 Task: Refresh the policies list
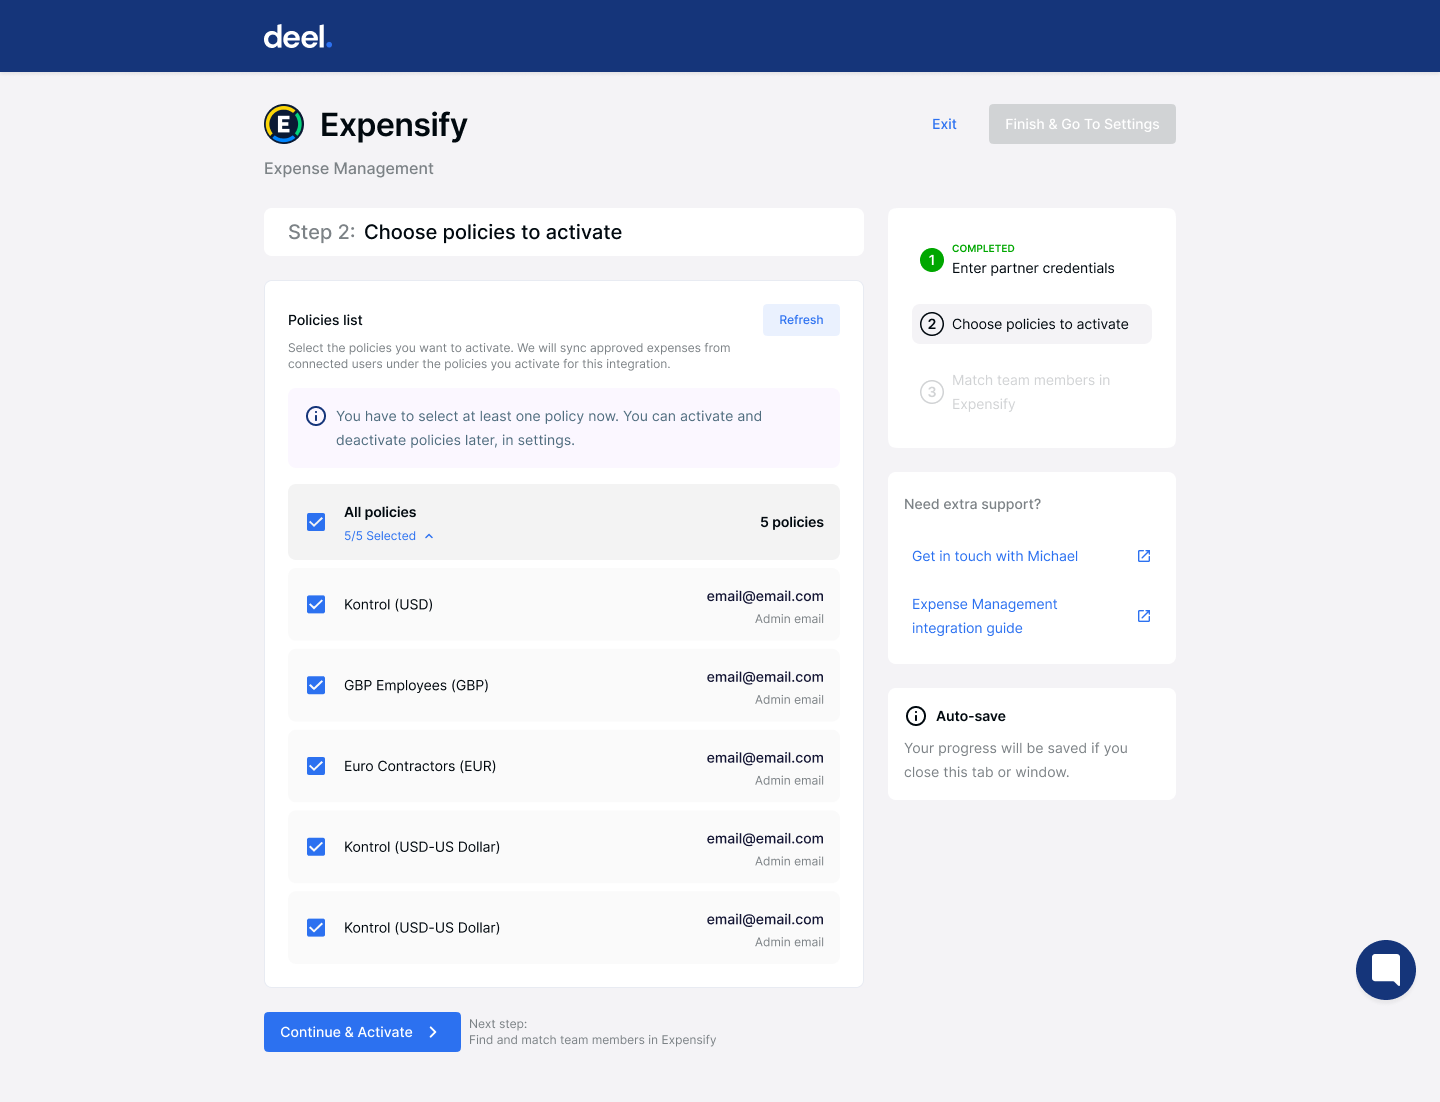click(x=801, y=320)
